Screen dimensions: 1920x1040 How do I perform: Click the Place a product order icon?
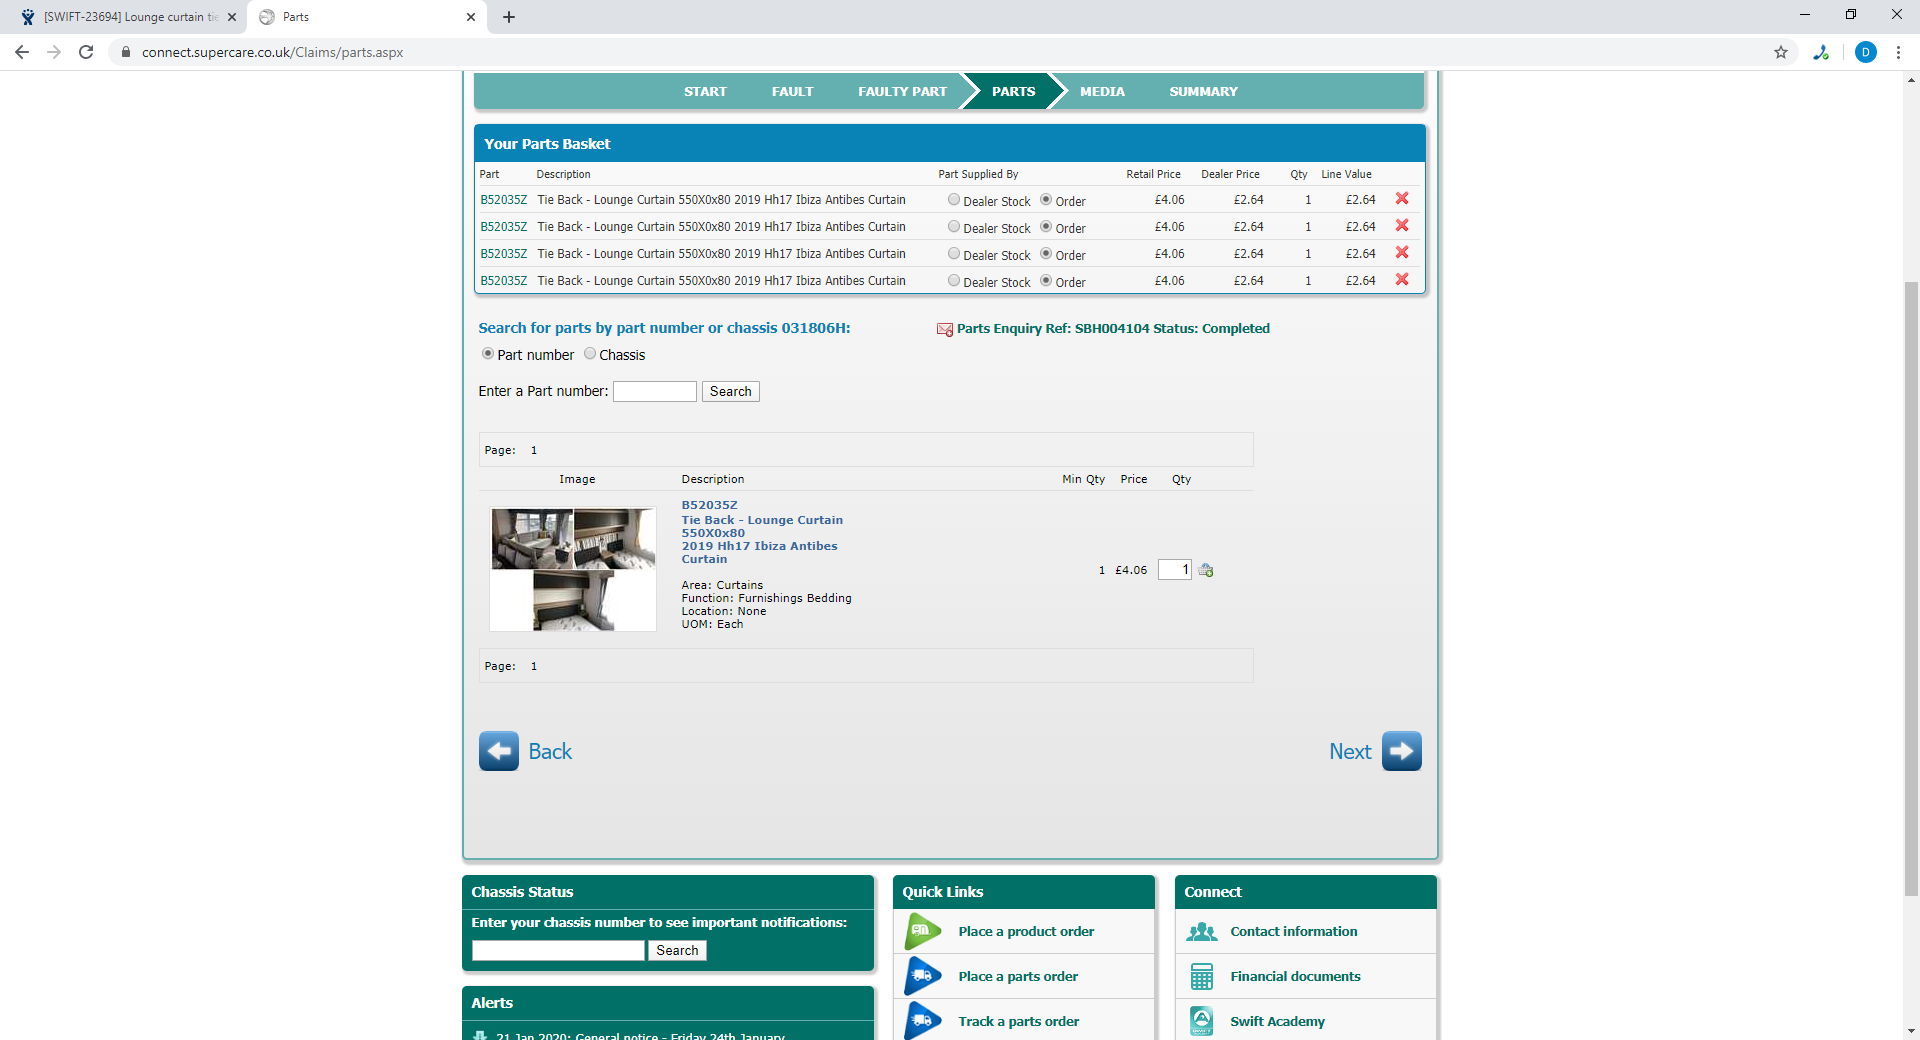(x=923, y=931)
